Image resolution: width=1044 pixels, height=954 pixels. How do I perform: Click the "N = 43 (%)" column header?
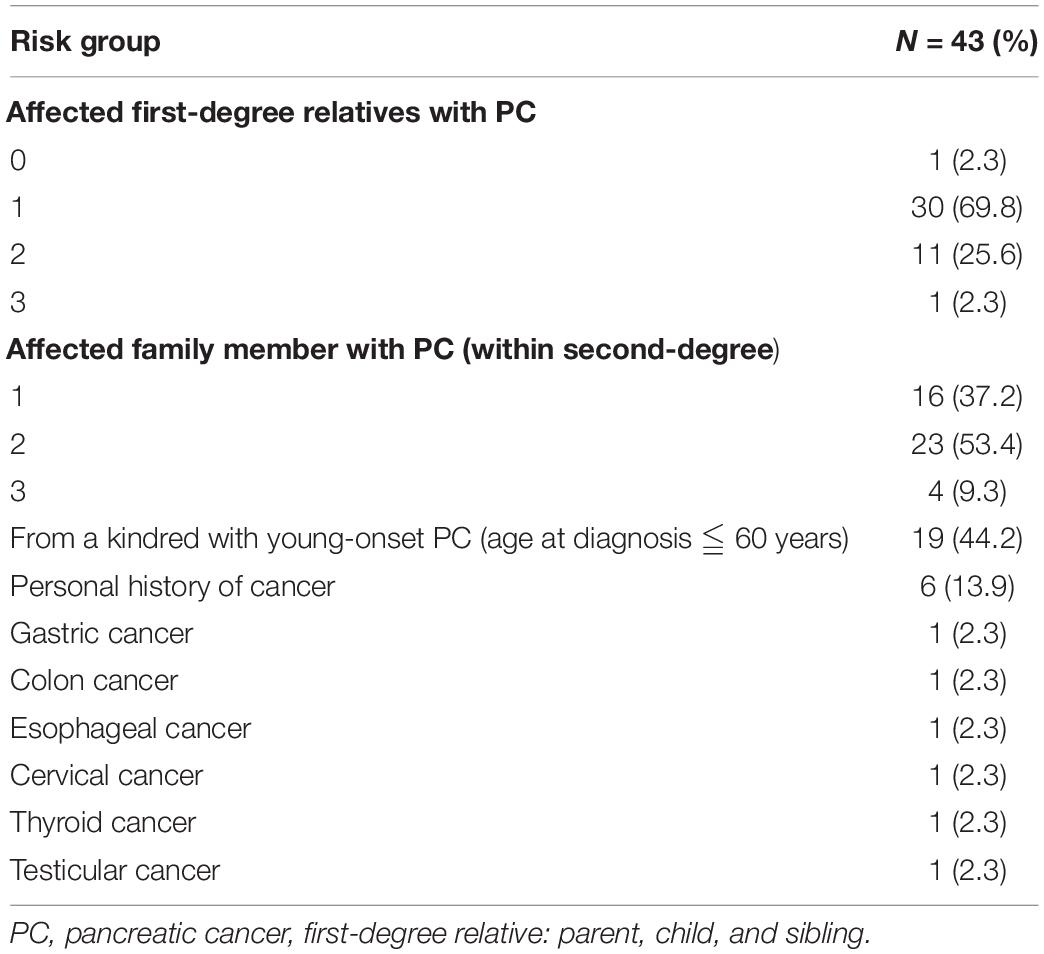click(x=966, y=42)
